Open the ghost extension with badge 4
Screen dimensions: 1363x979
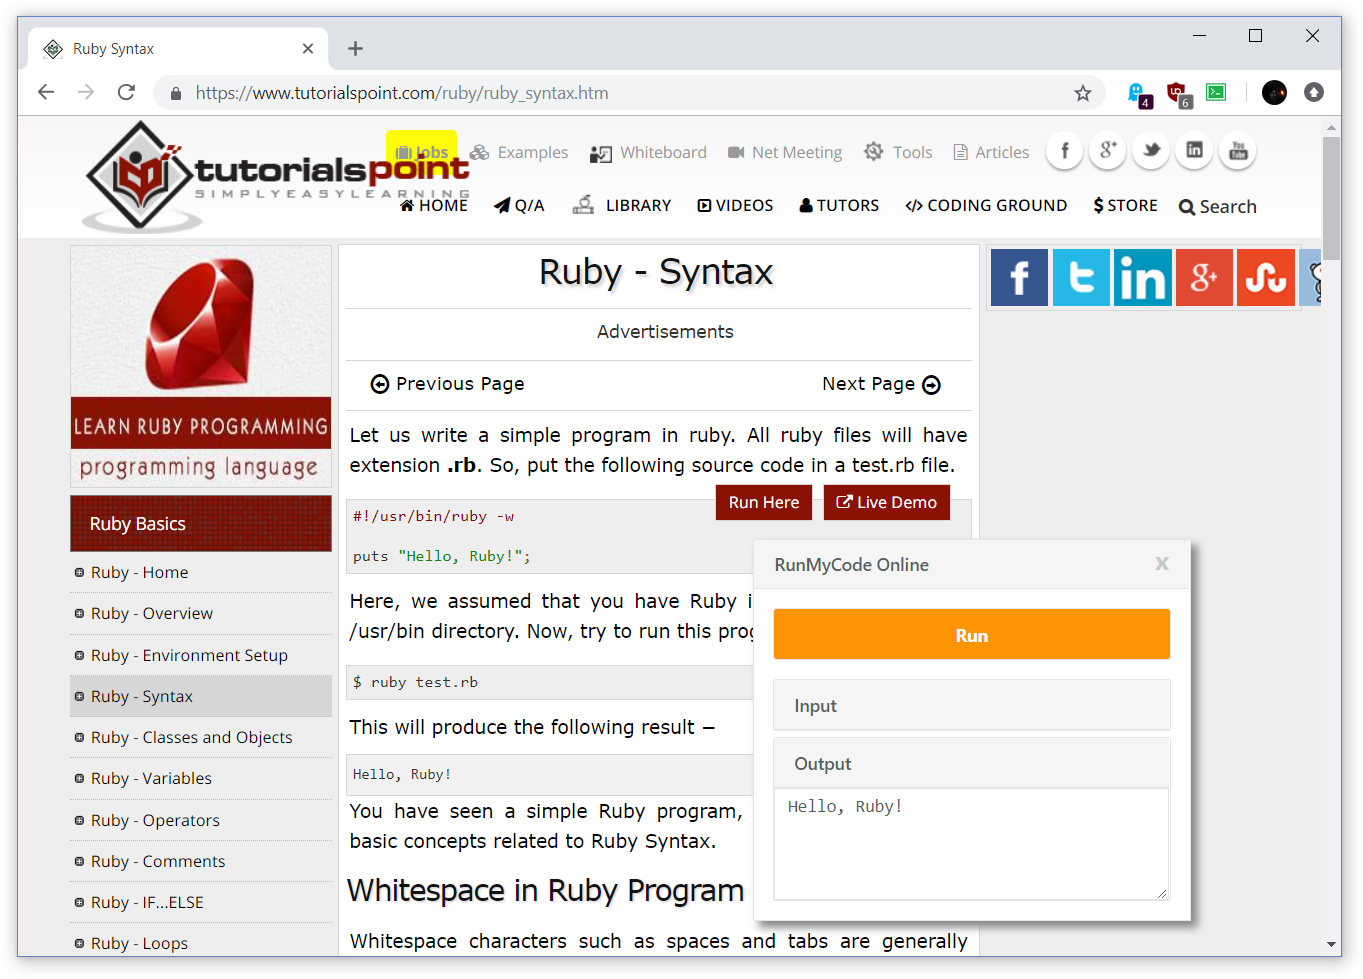[x=1139, y=94]
